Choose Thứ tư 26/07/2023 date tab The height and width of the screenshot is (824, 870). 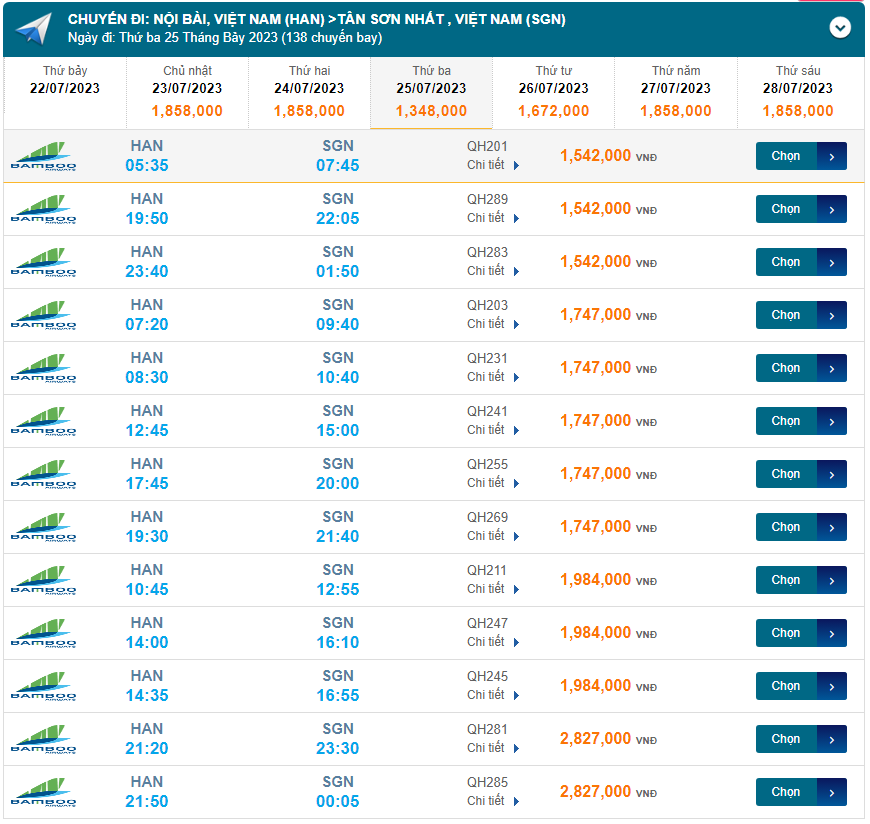[554, 92]
